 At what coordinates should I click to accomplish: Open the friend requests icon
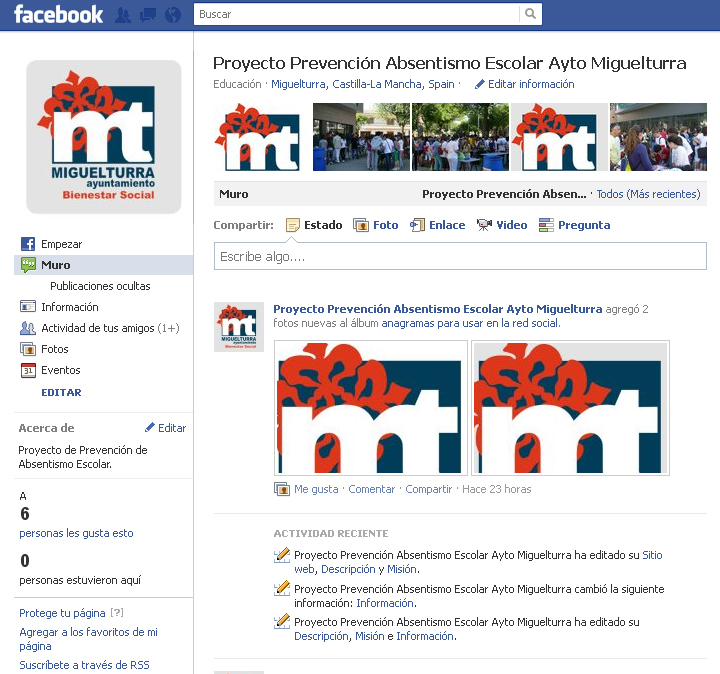click(123, 15)
